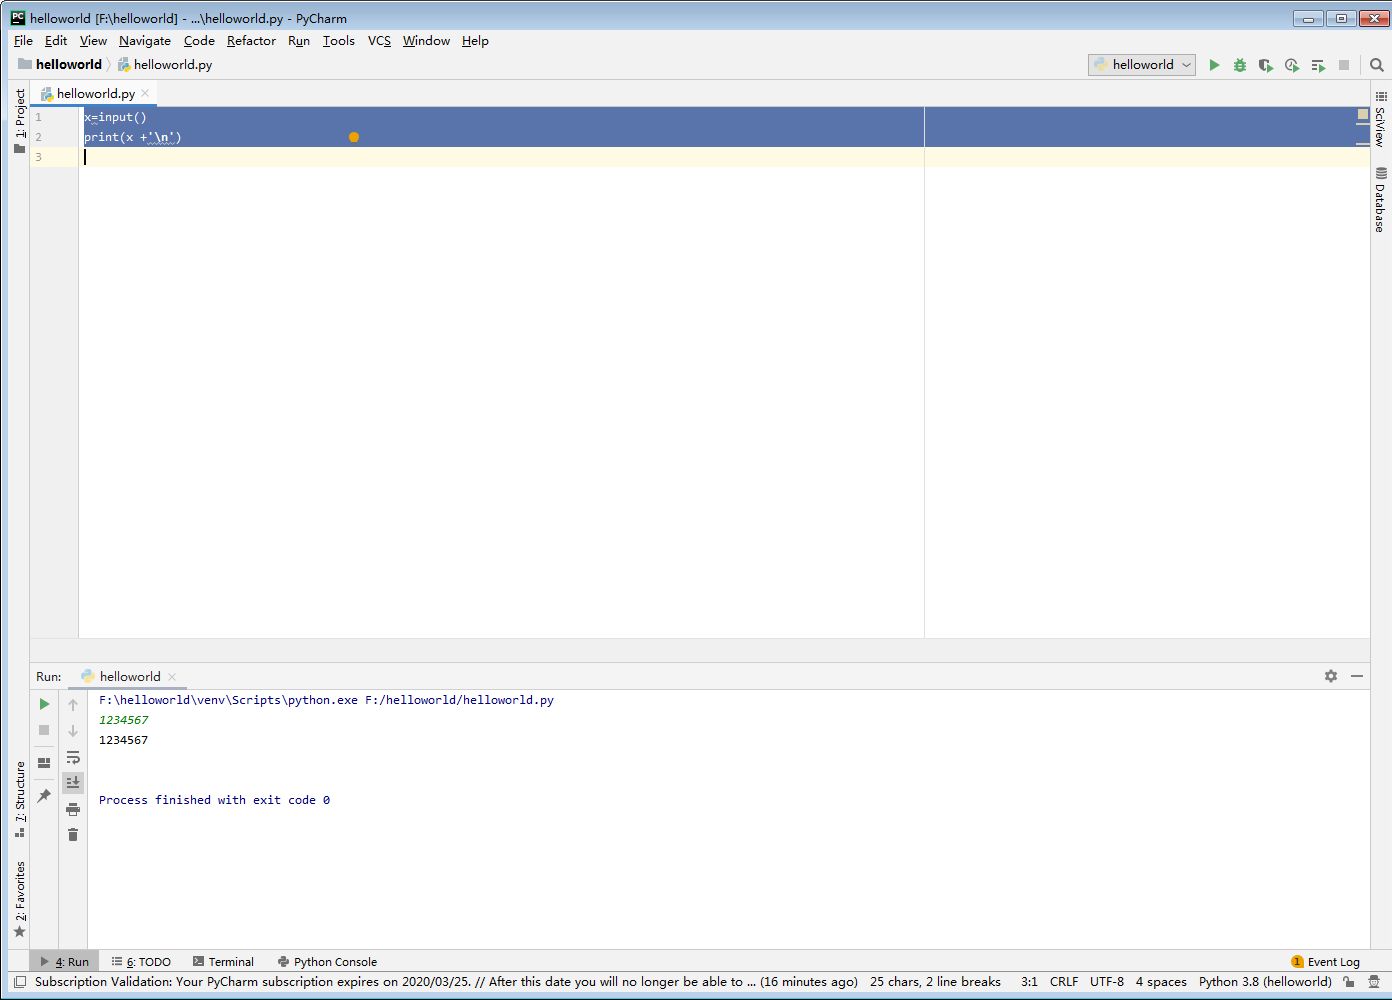This screenshot has width=1392, height=1000.
Task: Toggle file read-only lock icon
Action: coord(1349,982)
